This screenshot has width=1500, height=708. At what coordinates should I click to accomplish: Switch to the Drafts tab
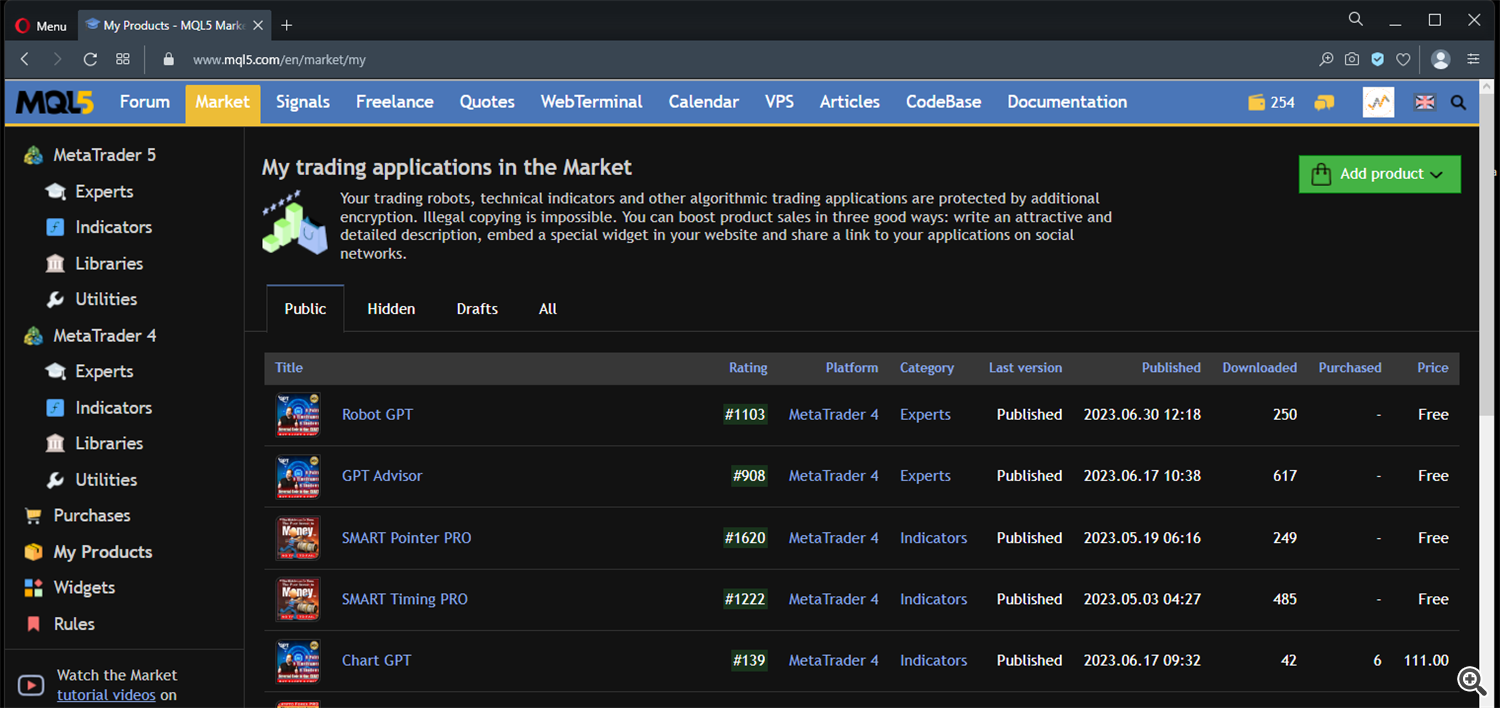pos(477,309)
